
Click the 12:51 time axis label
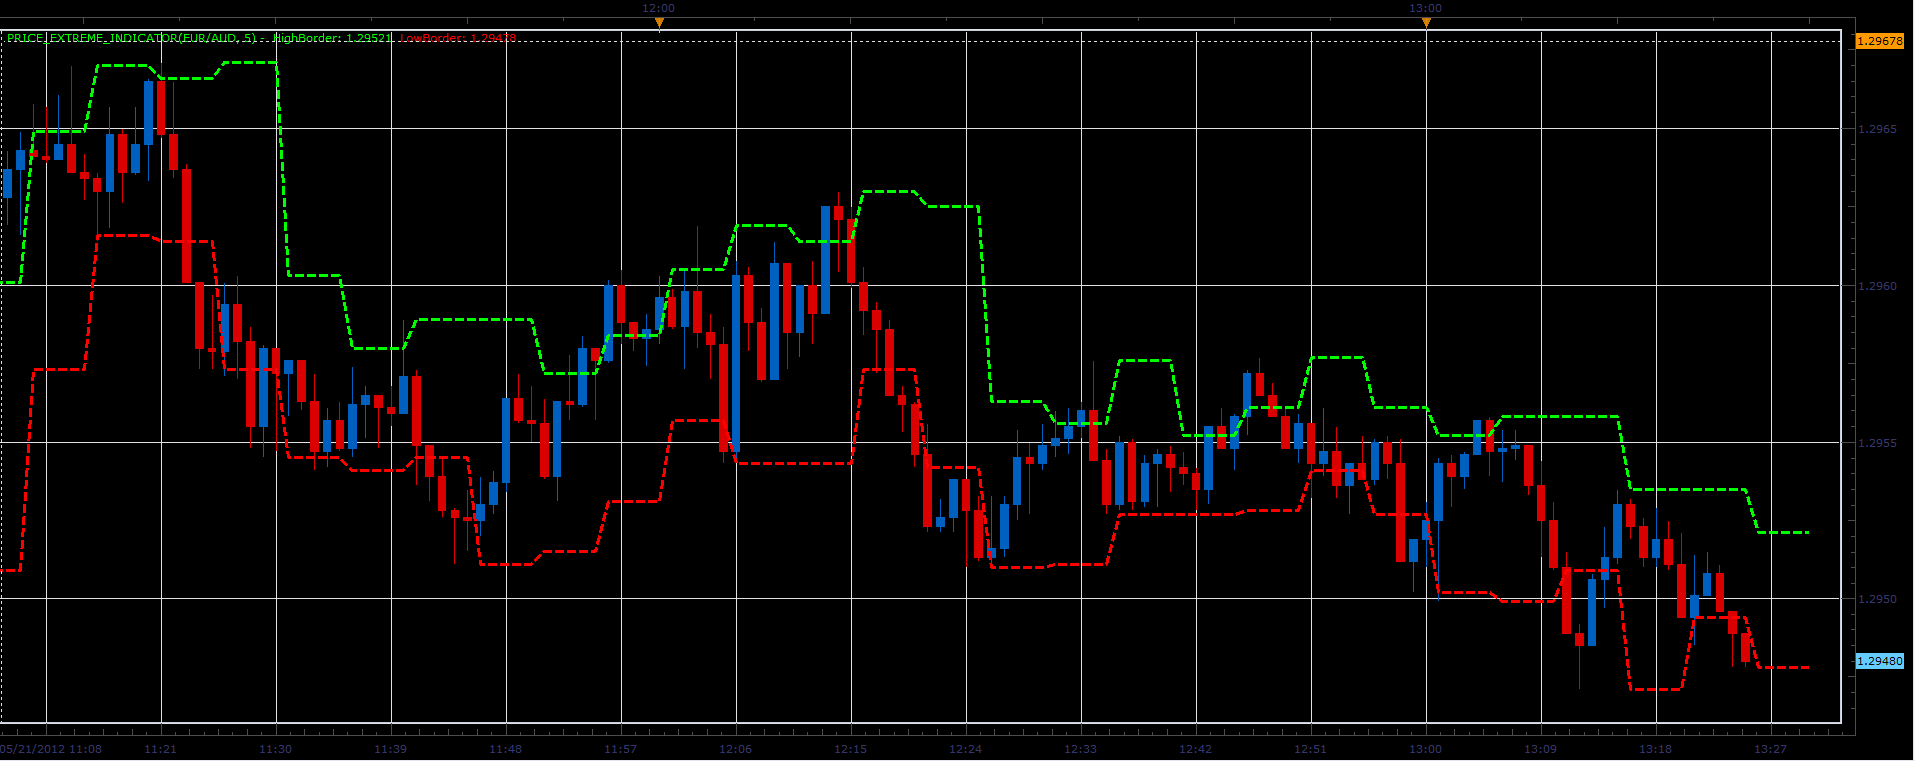point(1311,749)
